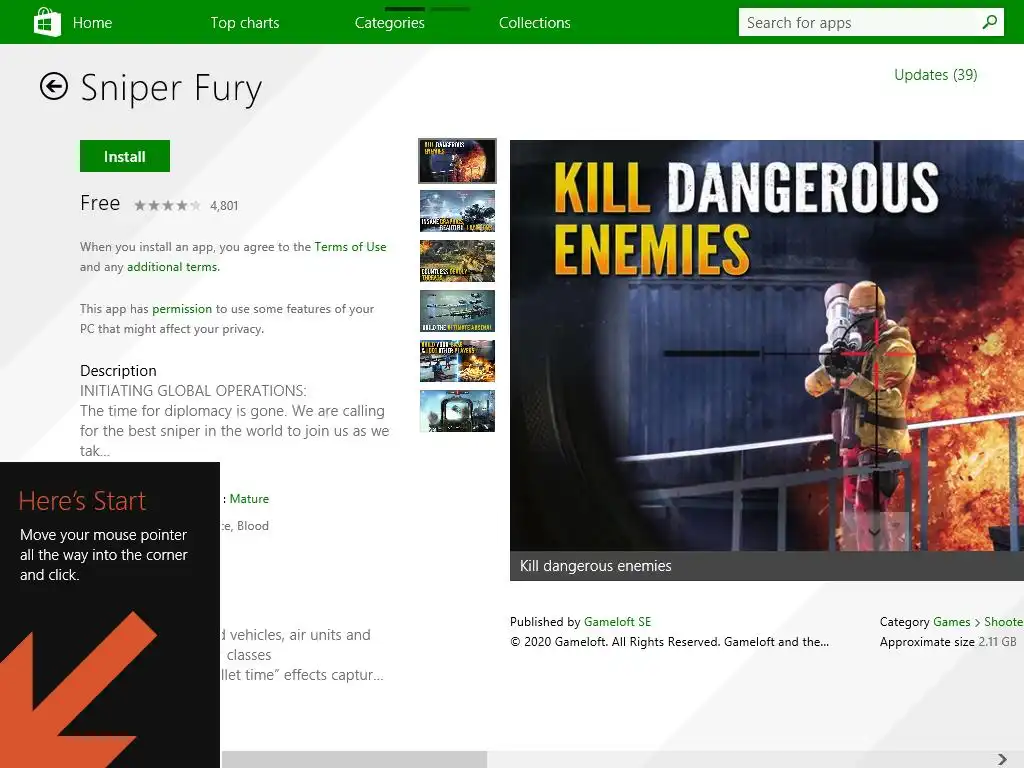Click the Approximate size 2.11 GB text
Viewport: 1024px width, 768px height.
click(x=948, y=642)
